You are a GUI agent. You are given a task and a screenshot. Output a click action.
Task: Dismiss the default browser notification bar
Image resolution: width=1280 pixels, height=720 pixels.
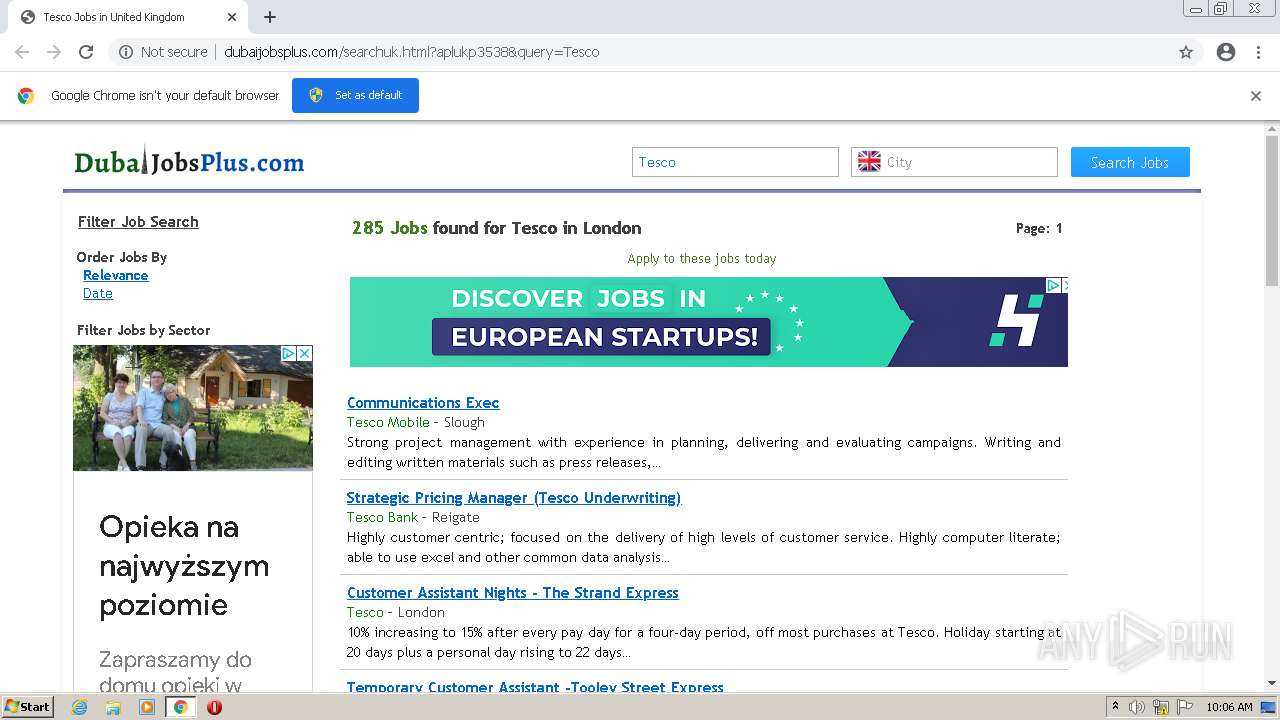[1256, 96]
